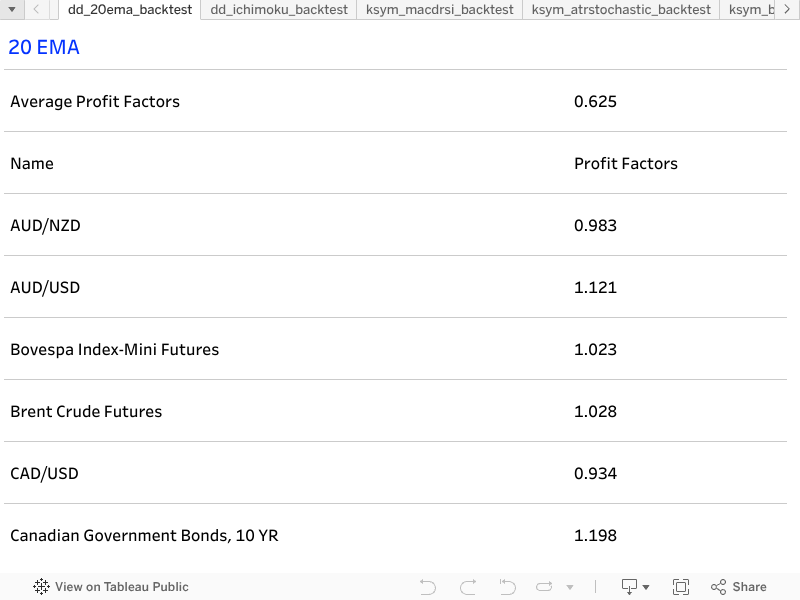Switch to dd_ichimoku_backtest tab

click(279, 9)
